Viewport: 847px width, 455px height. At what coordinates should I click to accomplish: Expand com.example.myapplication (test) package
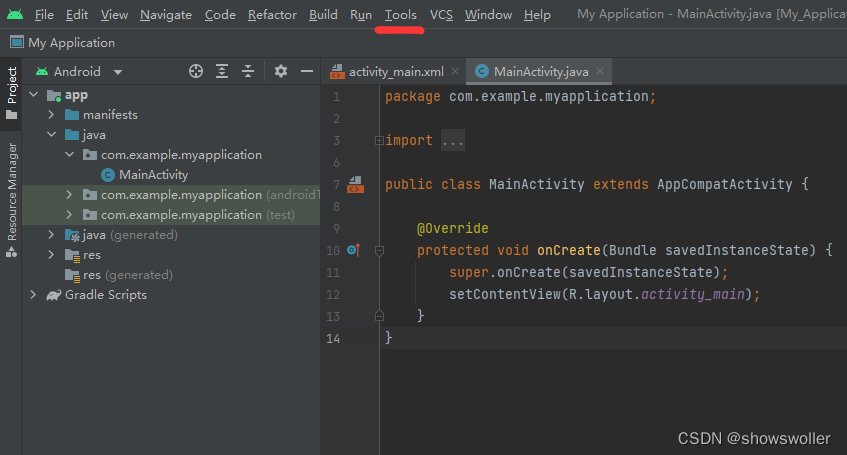69,215
